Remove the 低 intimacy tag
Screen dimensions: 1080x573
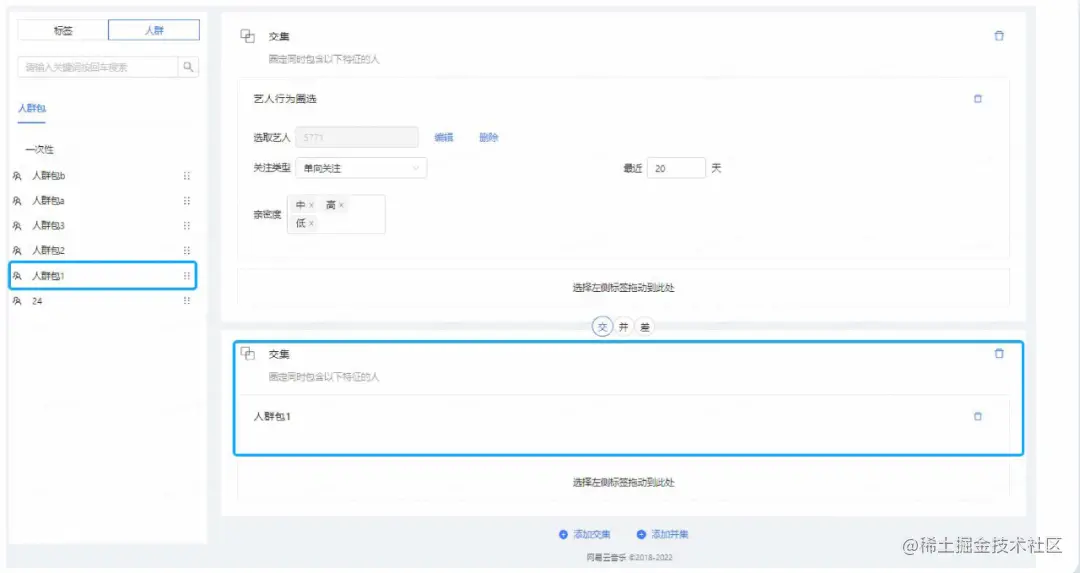[311, 223]
